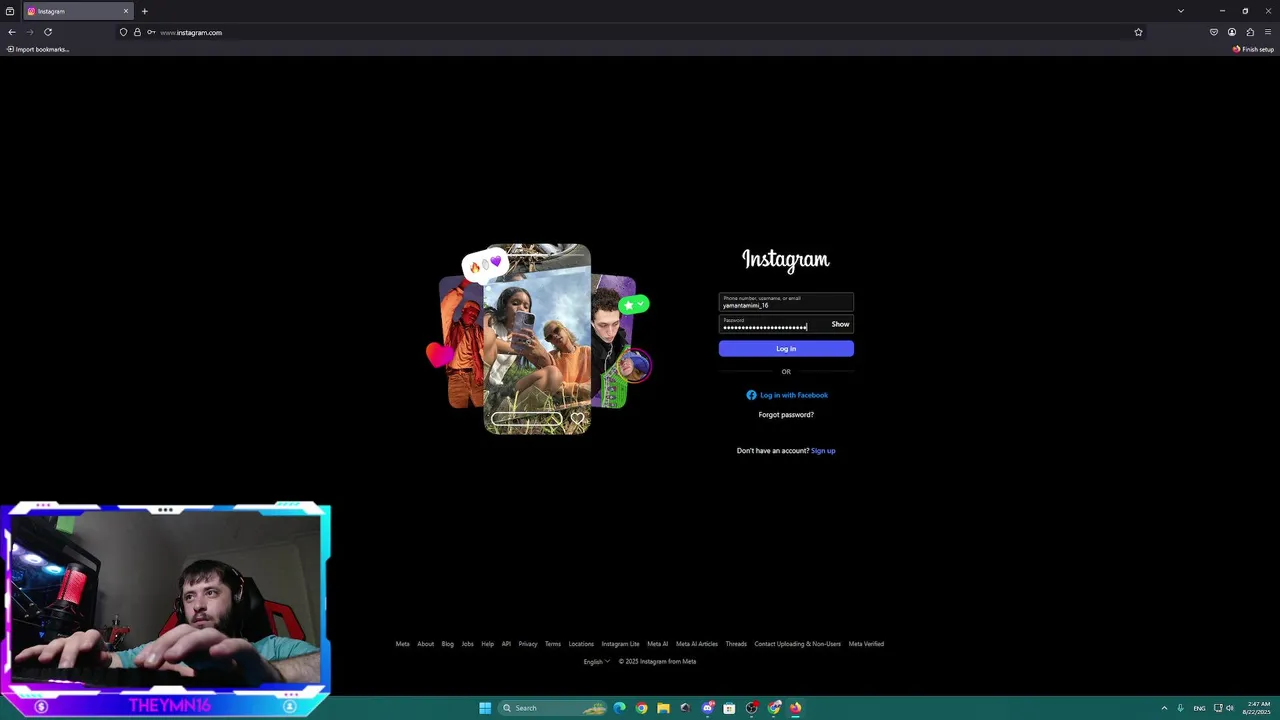Click the microphone tray icon
This screenshot has width=1280, height=720.
[1180, 708]
